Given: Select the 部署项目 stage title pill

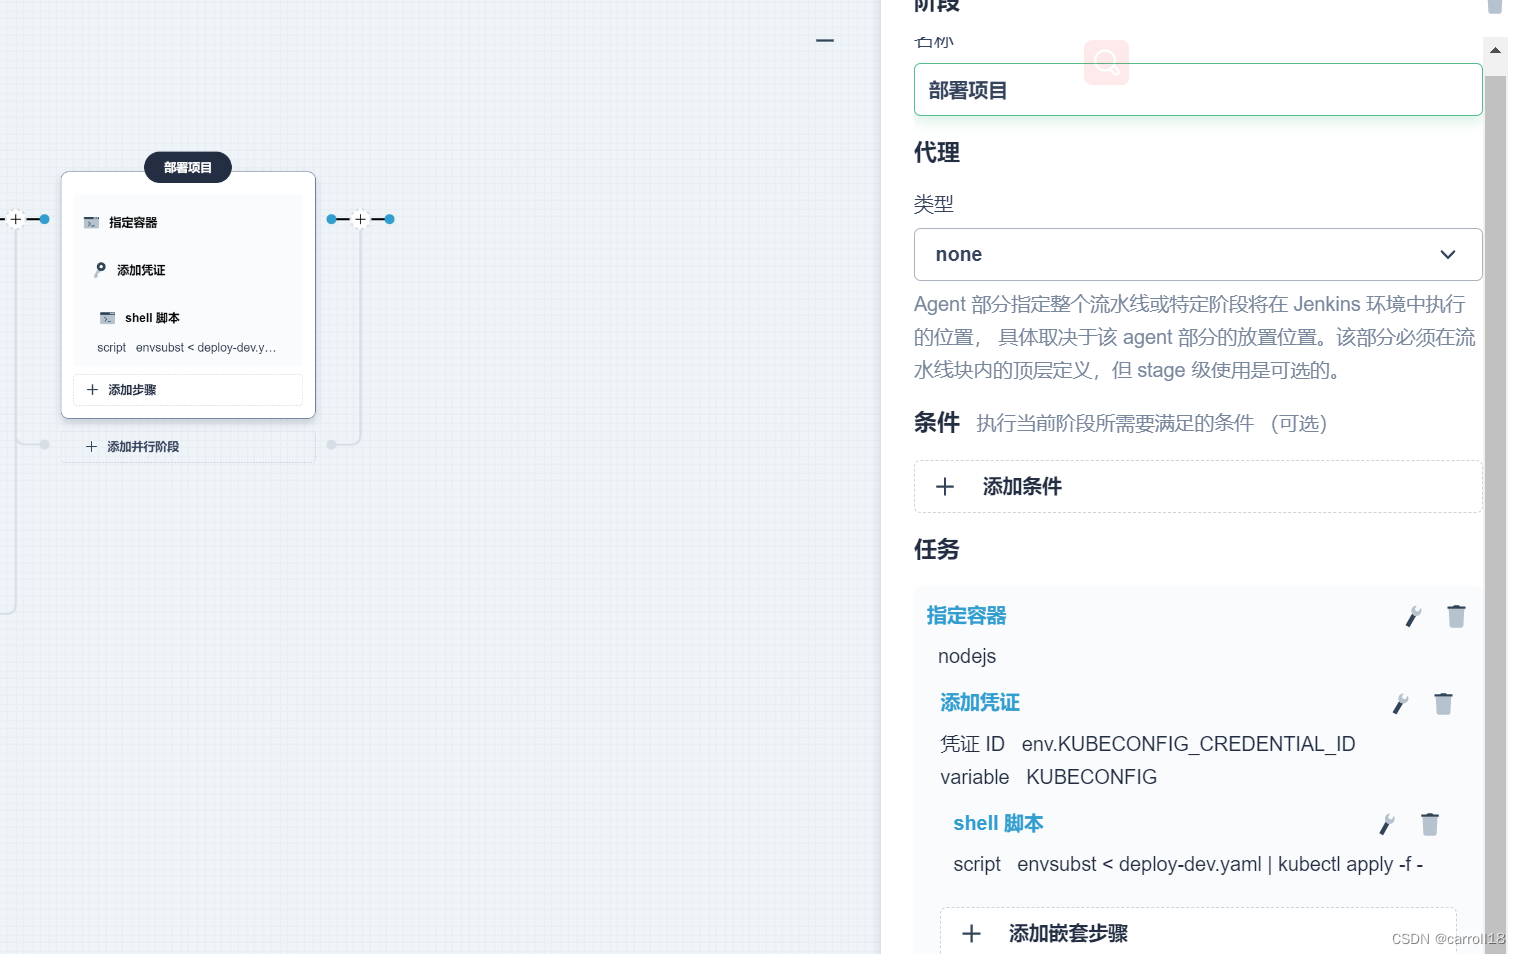Looking at the screenshot, I should 188,168.
